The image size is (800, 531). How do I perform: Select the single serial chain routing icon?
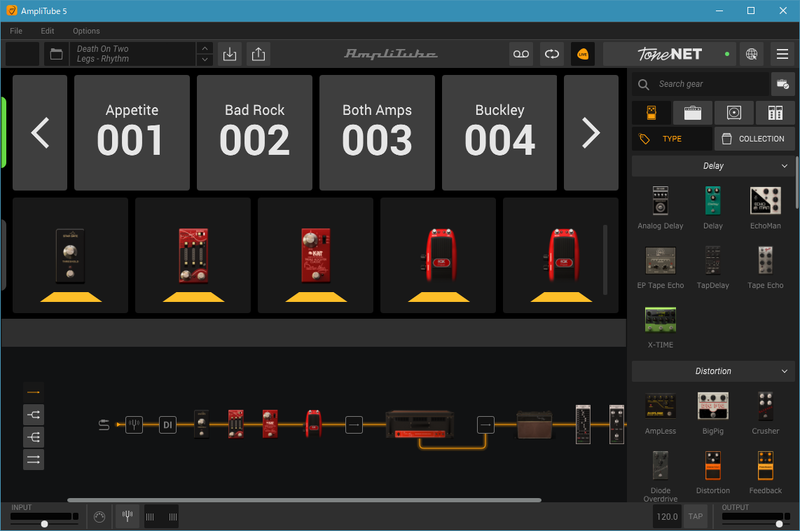(33, 392)
